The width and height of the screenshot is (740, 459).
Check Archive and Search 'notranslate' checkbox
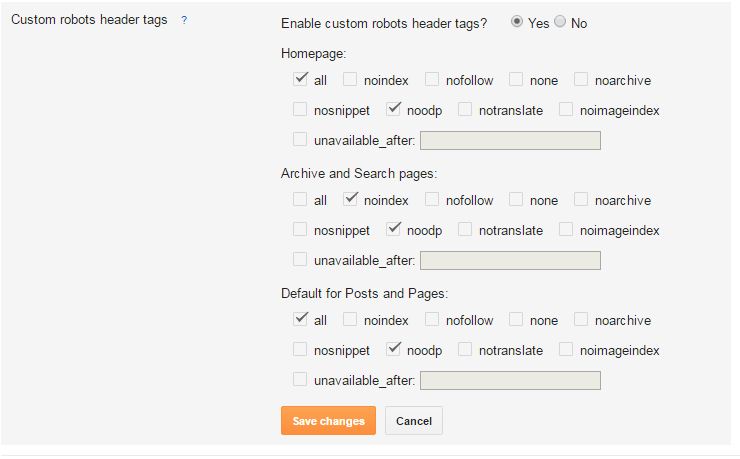pyautogui.click(x=465, y=229)
